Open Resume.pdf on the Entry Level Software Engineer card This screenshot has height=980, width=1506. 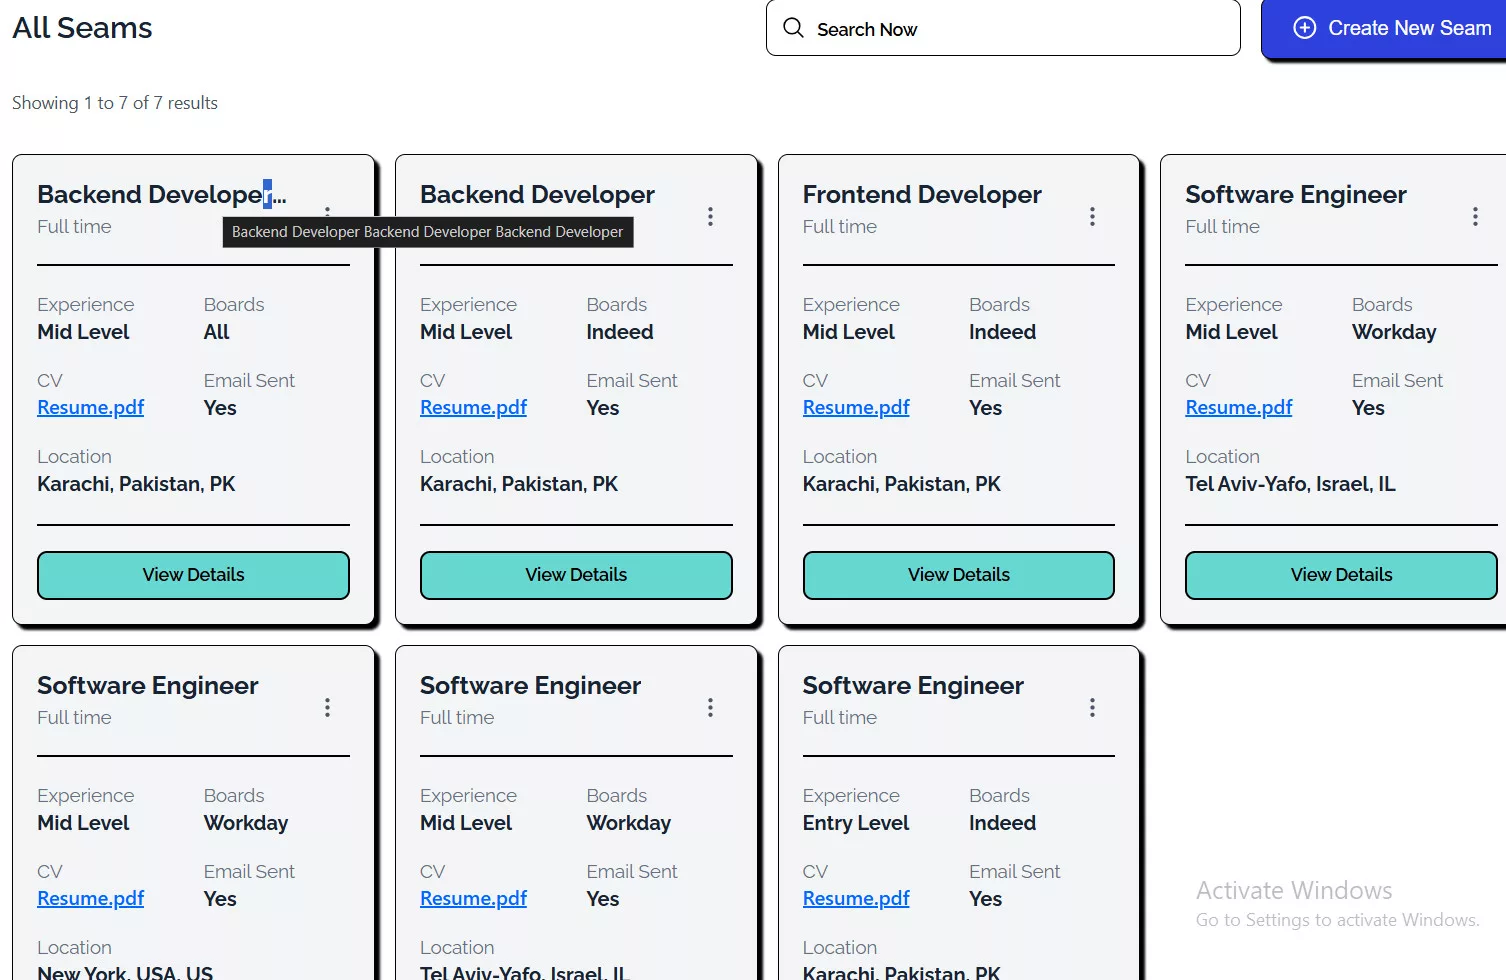pyautogui.click(x=856, y=899)
